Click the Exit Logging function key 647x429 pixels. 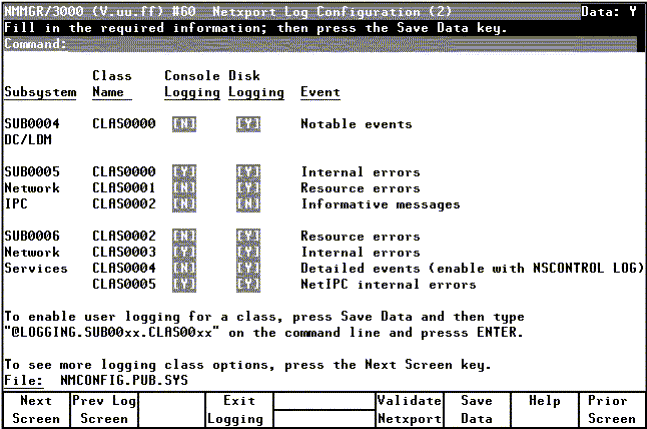239,410
